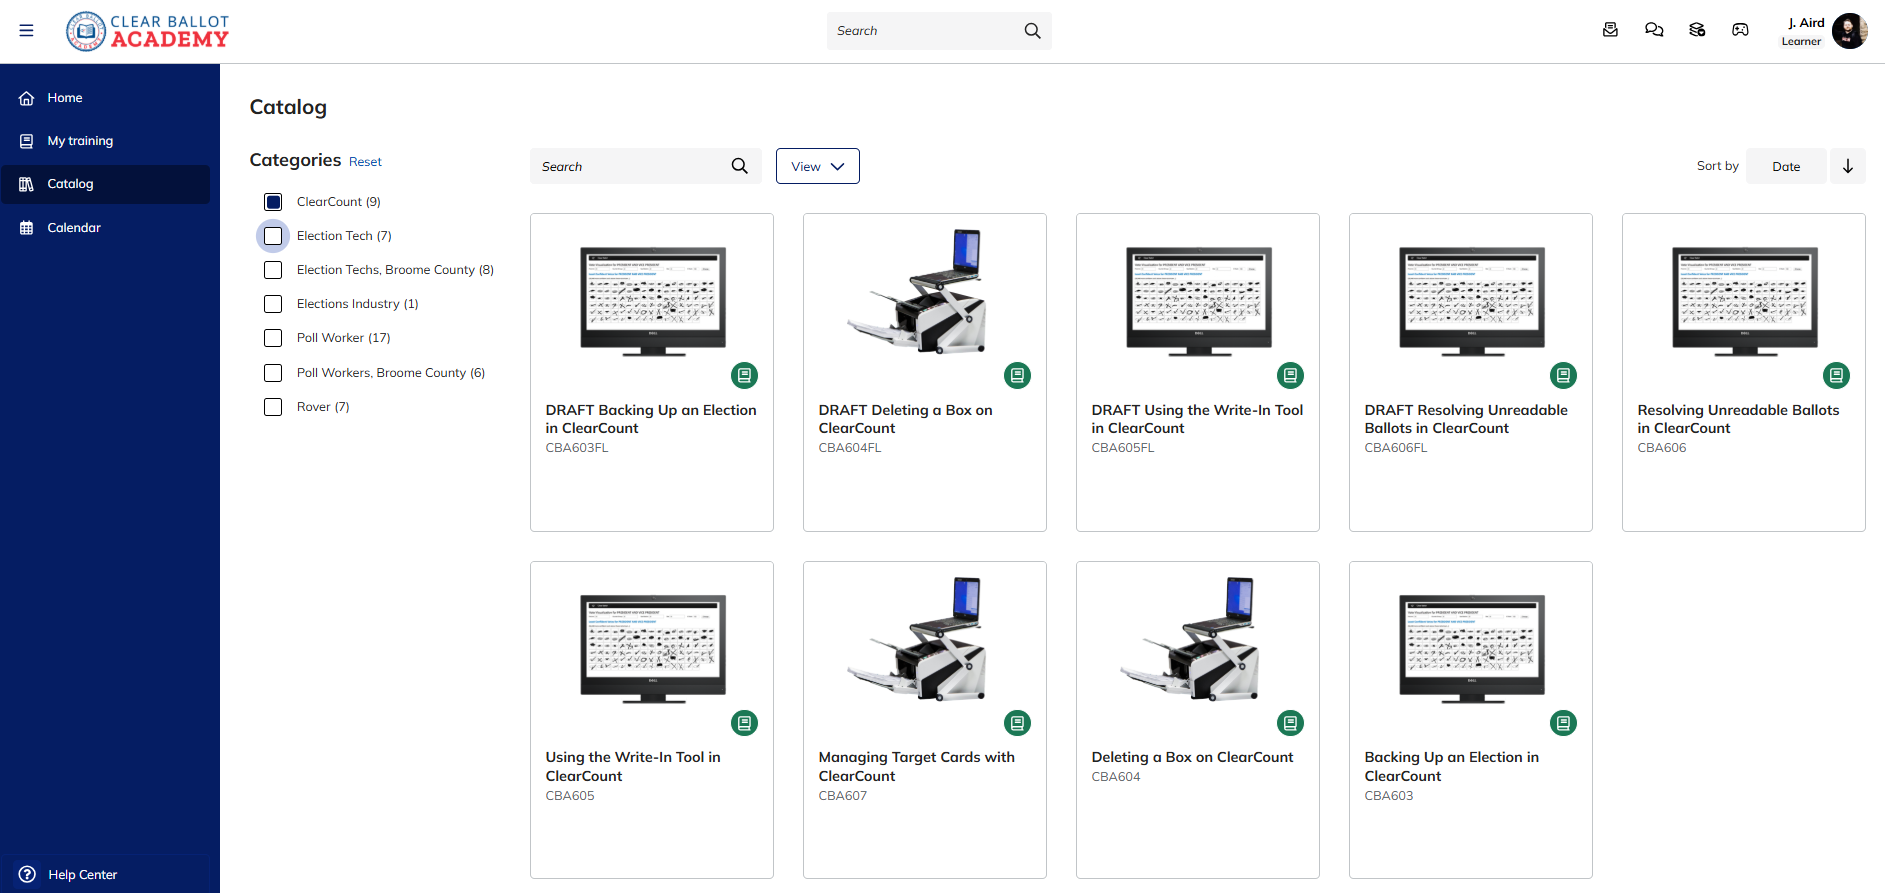The height and width of the screenshot is (893, 1885).
Task: Click the Rover (7) category label
Action: [x=323, y=407]
